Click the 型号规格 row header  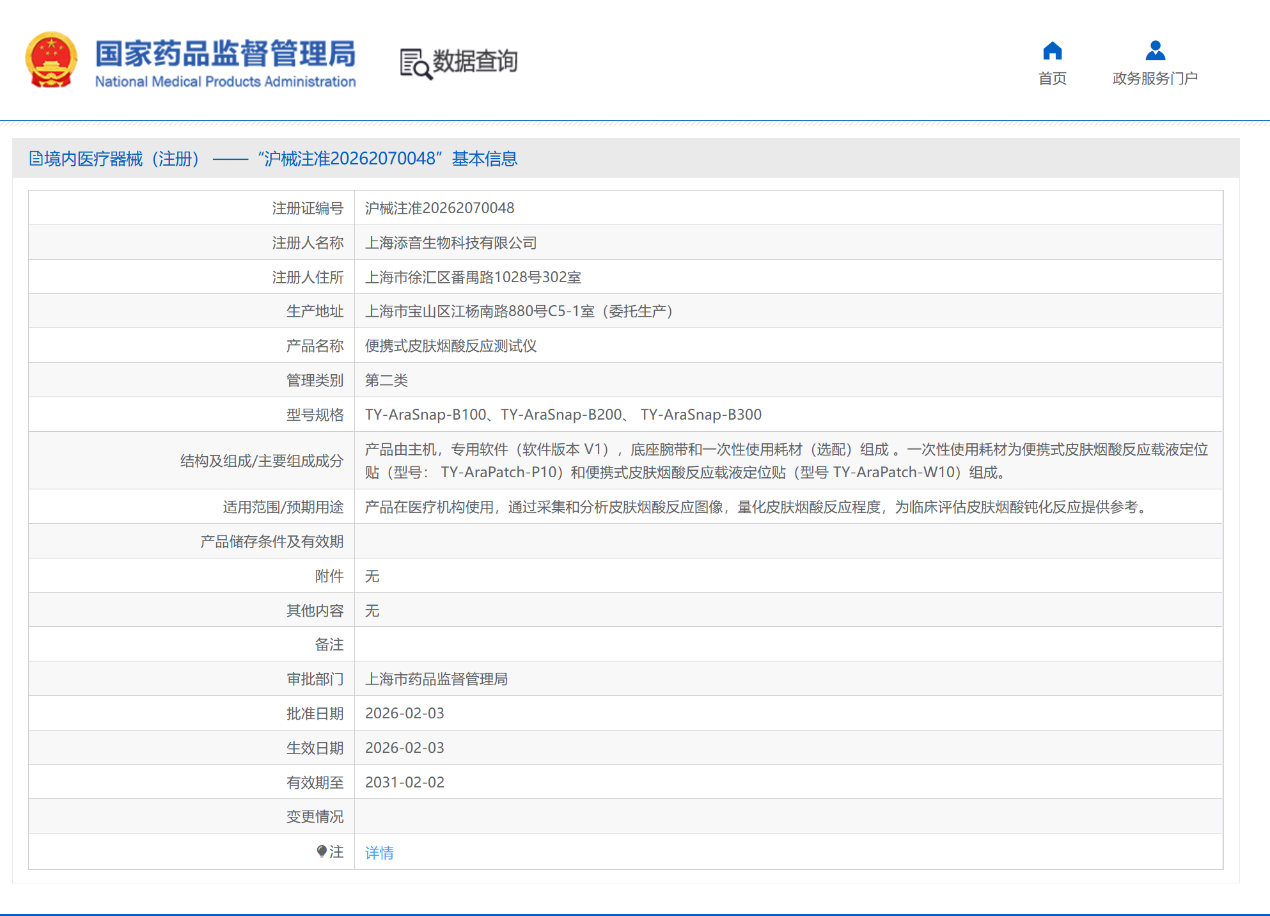point(320,413)
